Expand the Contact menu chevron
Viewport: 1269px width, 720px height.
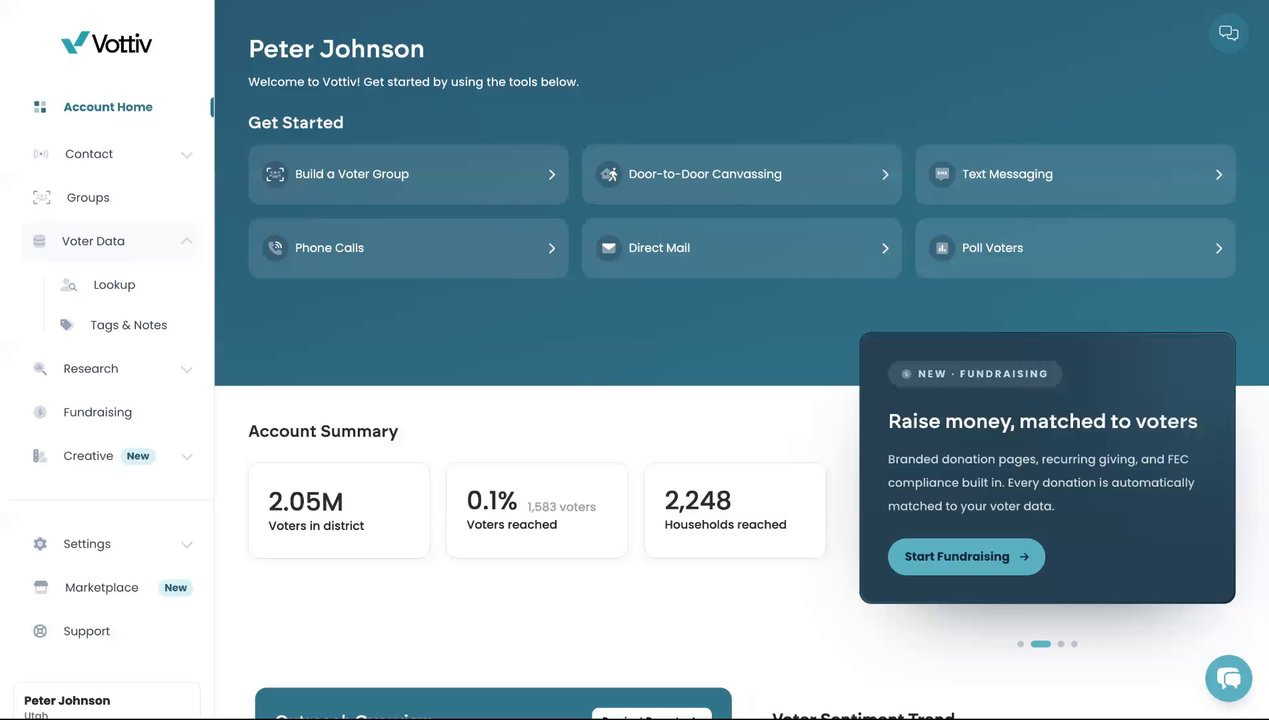tap(186, 155)
